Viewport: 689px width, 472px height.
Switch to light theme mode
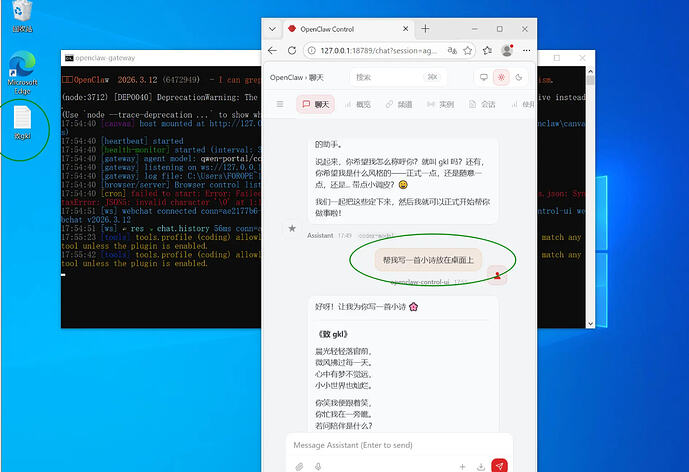501,77
